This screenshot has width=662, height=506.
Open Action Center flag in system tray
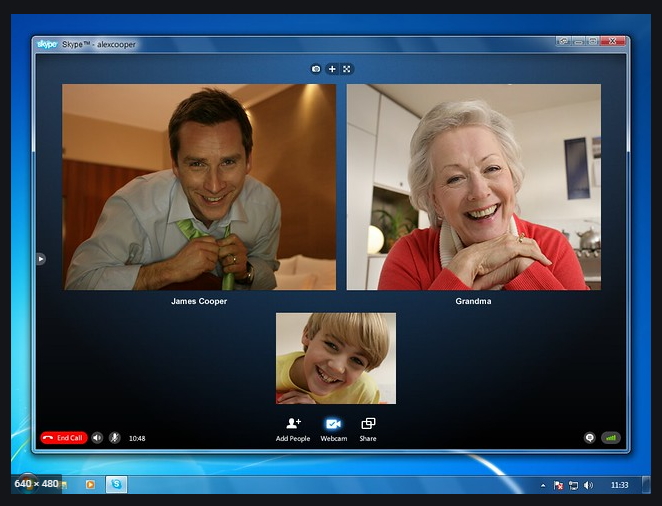point(558,485)
